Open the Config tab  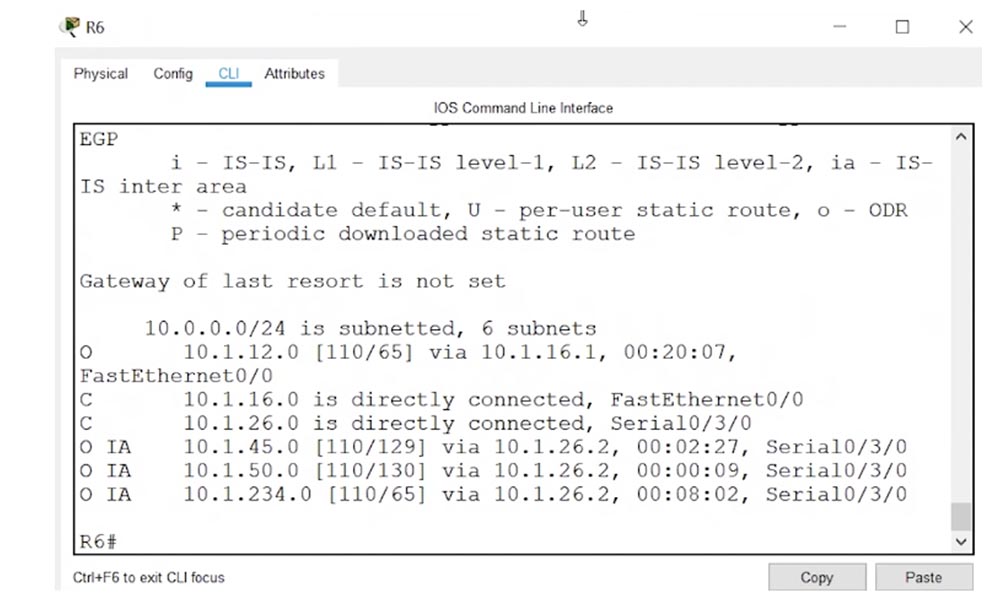pos(172,73)
